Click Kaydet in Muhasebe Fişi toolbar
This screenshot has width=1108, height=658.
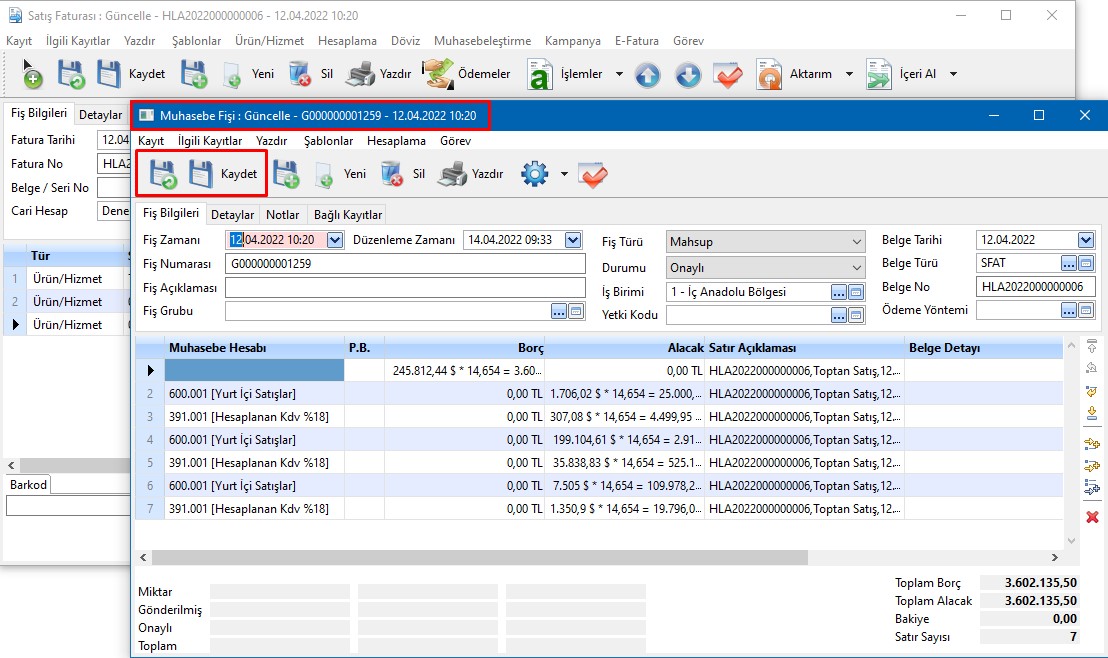[223, 174]
